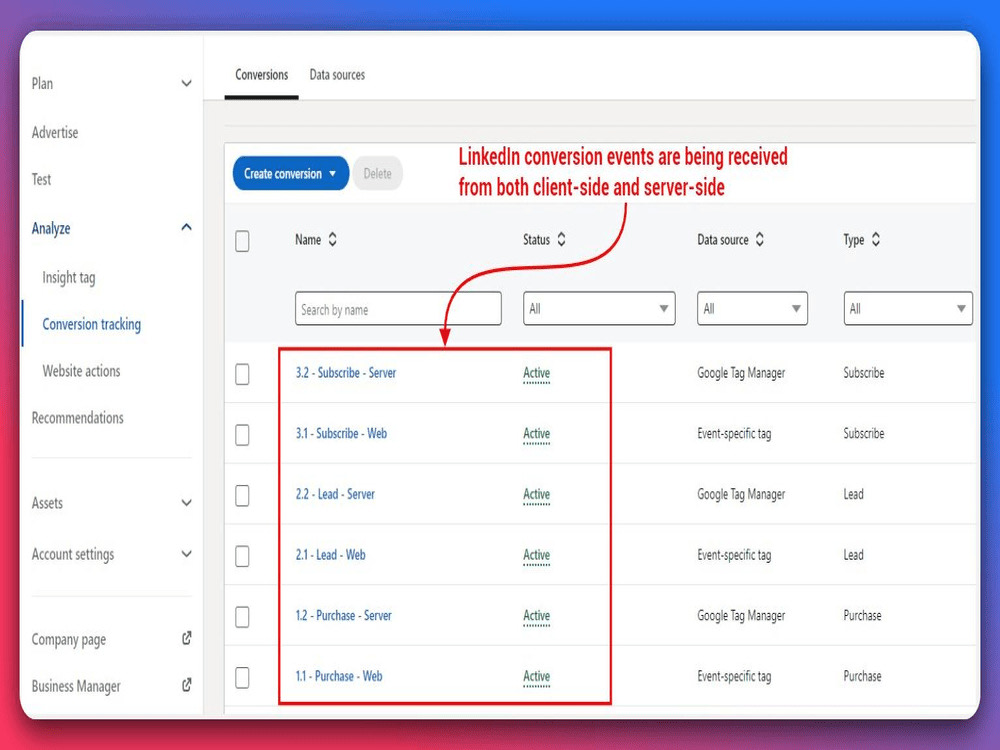Expand the Account settings section
Viewport: 1000px width, 750px height.
(186, 554)
